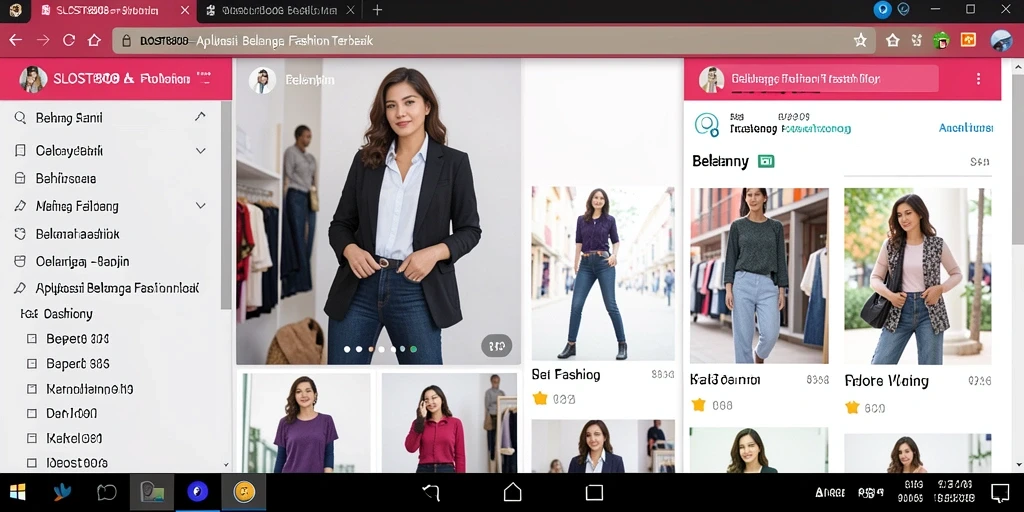
Task: Open the Windows Start menu
Action: [18, 492]
